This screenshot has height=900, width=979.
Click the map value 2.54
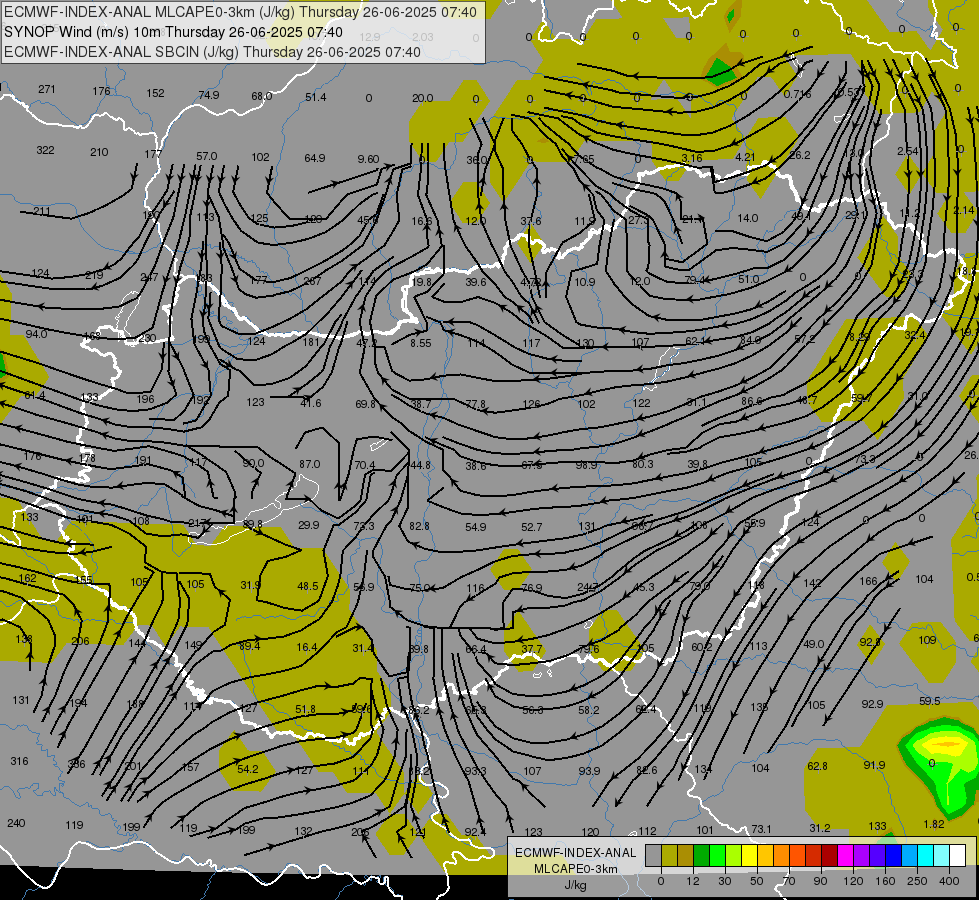pos(908,151)
